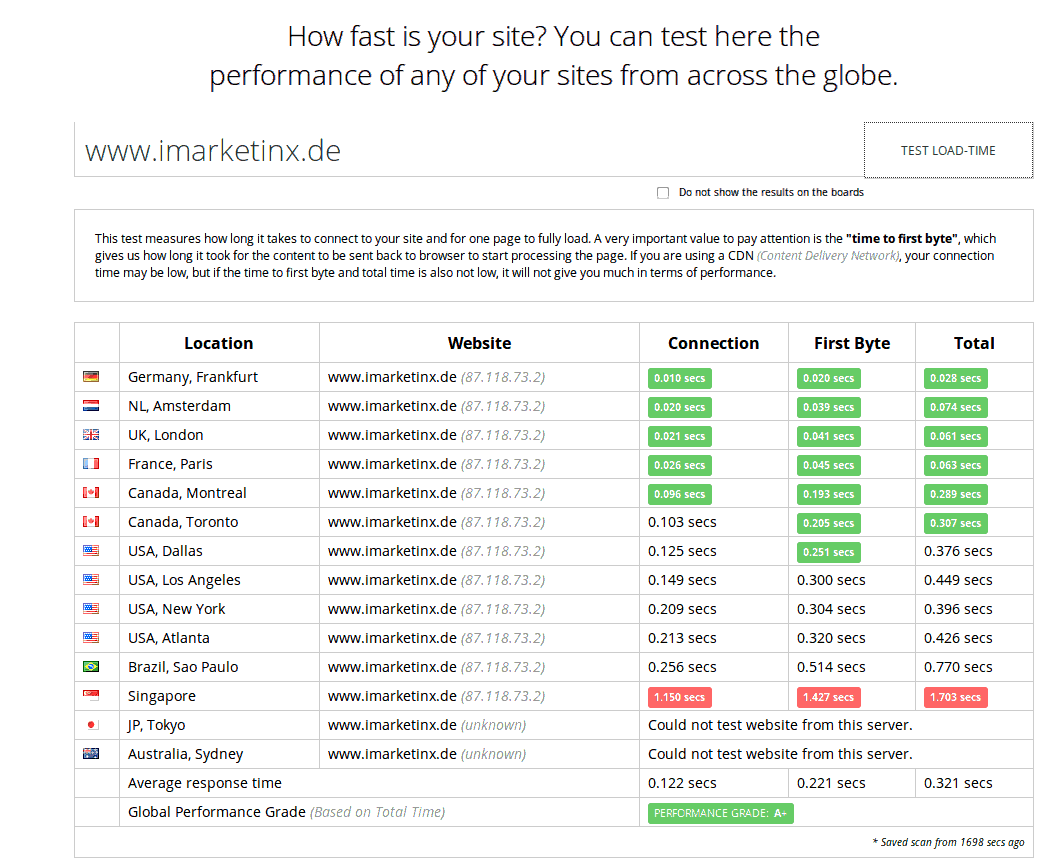This screenshot has height=865, width=1057.
Task: Click the Japan flag icon
Action: pos(91,725)
